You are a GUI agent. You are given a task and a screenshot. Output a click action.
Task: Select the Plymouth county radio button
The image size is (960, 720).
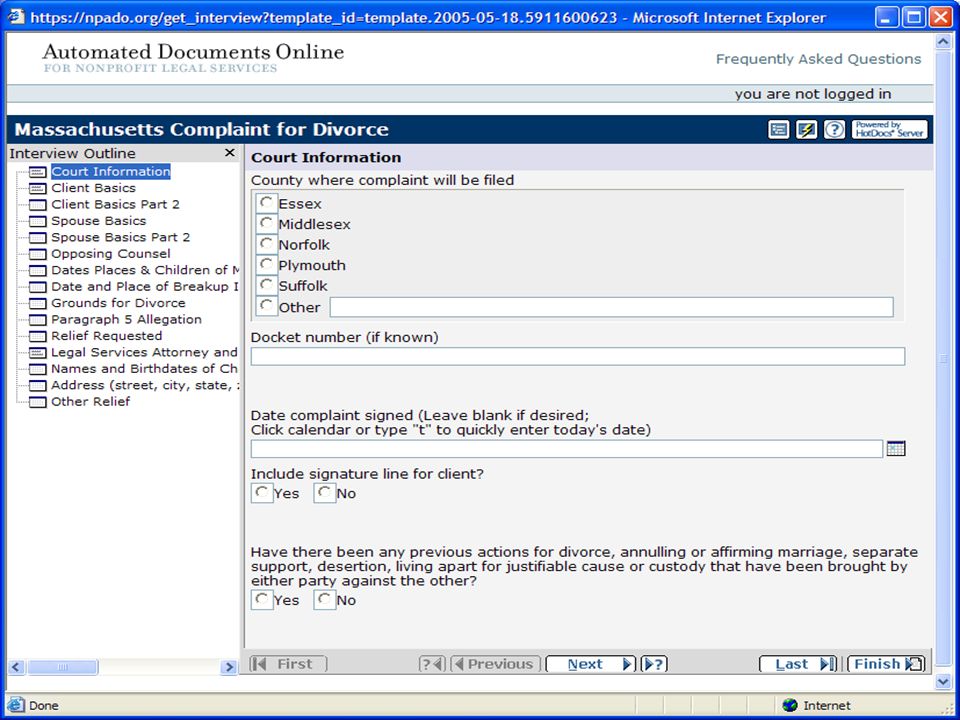point(266,264)
